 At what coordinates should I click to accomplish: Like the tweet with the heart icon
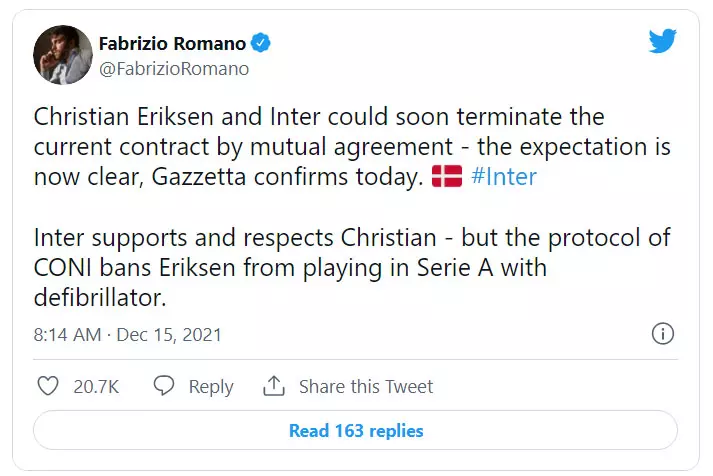tap(47, 386)
